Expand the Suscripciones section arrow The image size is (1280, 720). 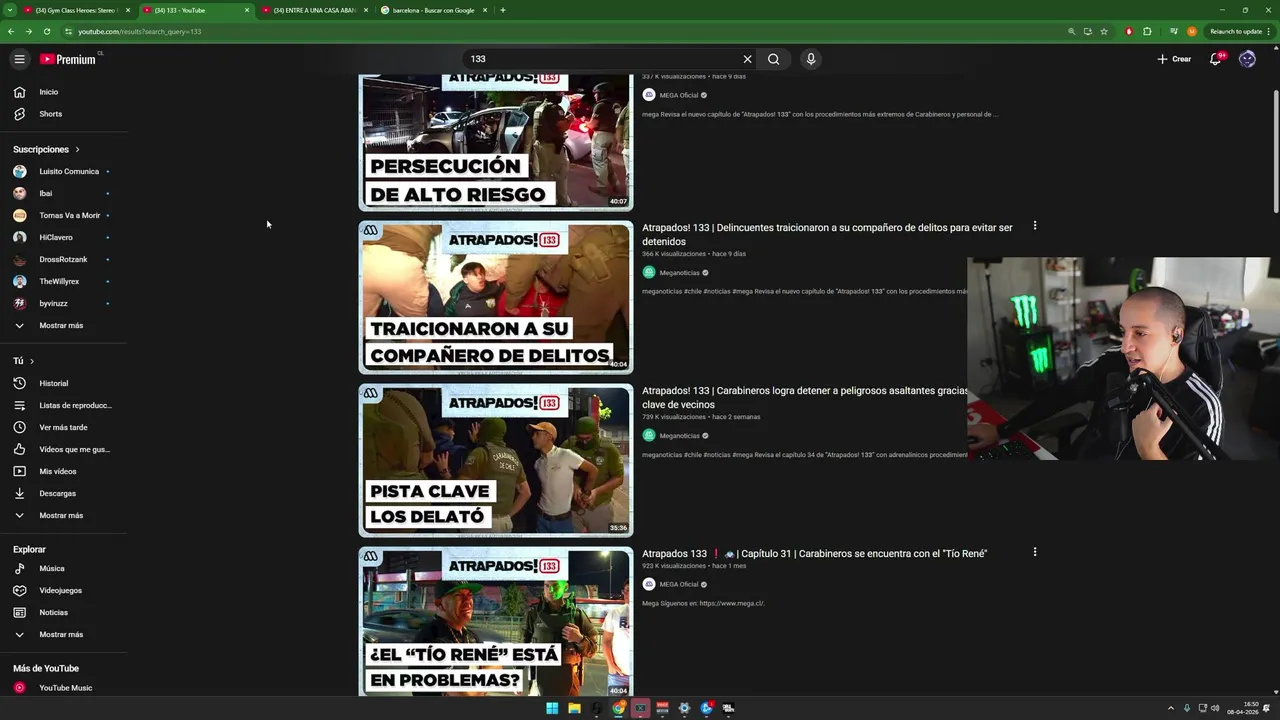77,150
